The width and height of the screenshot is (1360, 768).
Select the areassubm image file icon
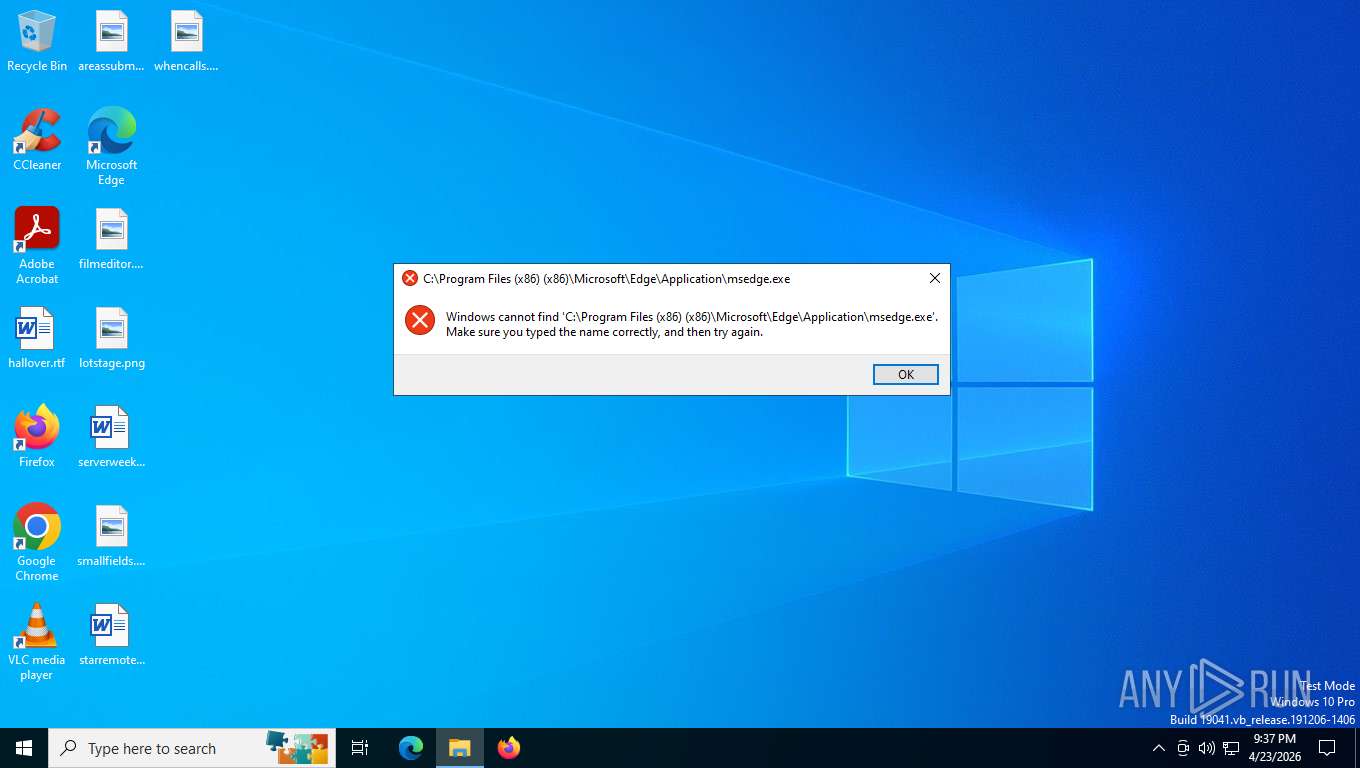[x=111, y=41]
